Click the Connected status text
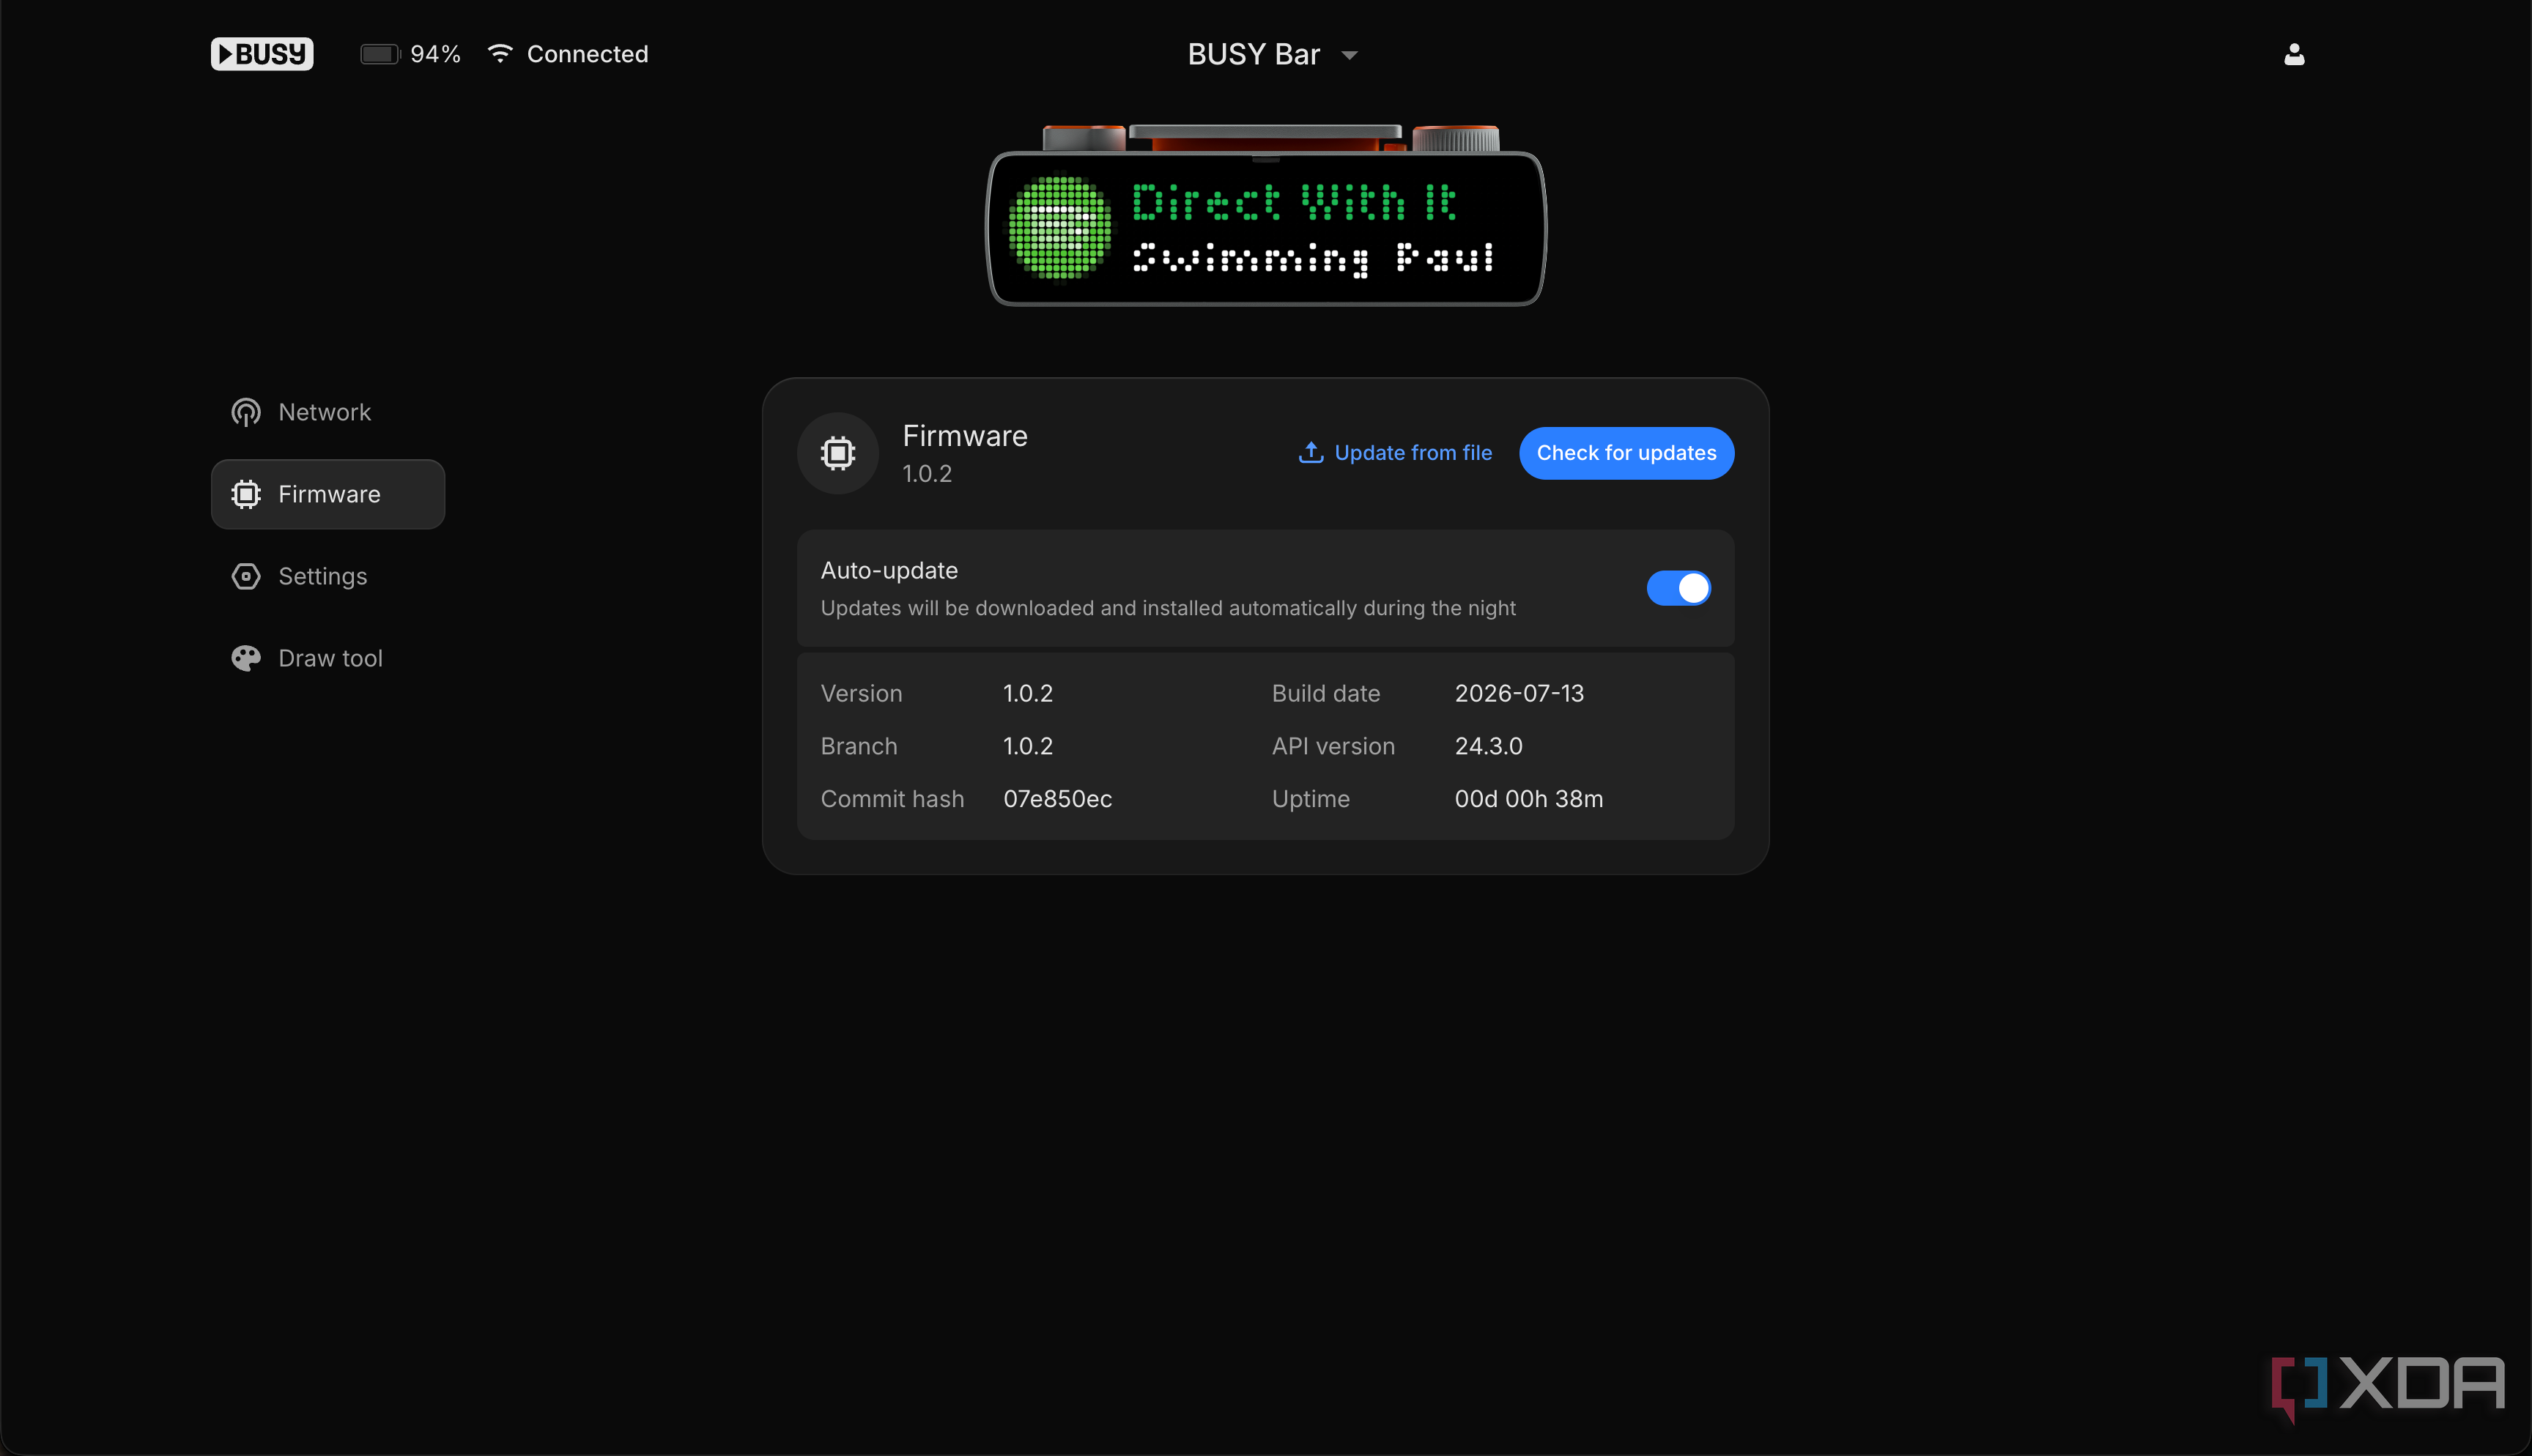This screenshot has width=2532, height=1456. pyautogui.click(x=588, y=54)
